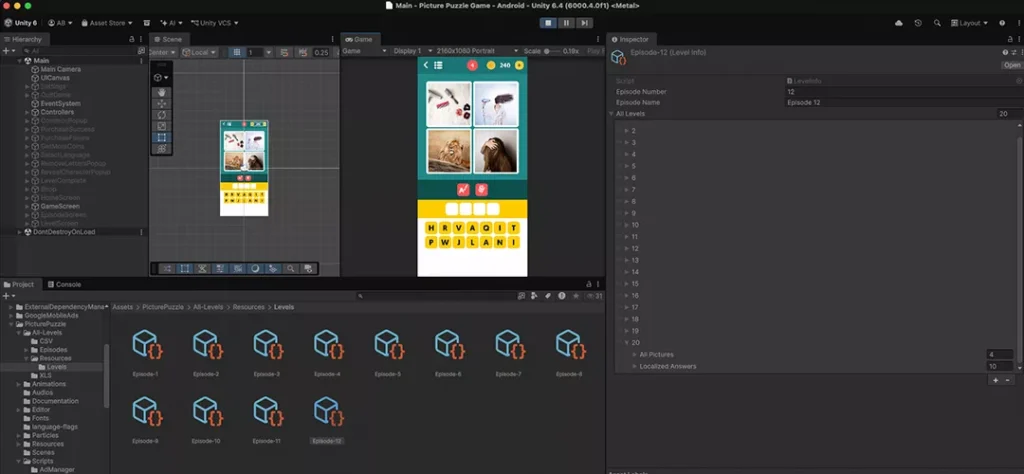
Task: Select the Transform tool in Scene tools
Action: [x=161, y=148]
